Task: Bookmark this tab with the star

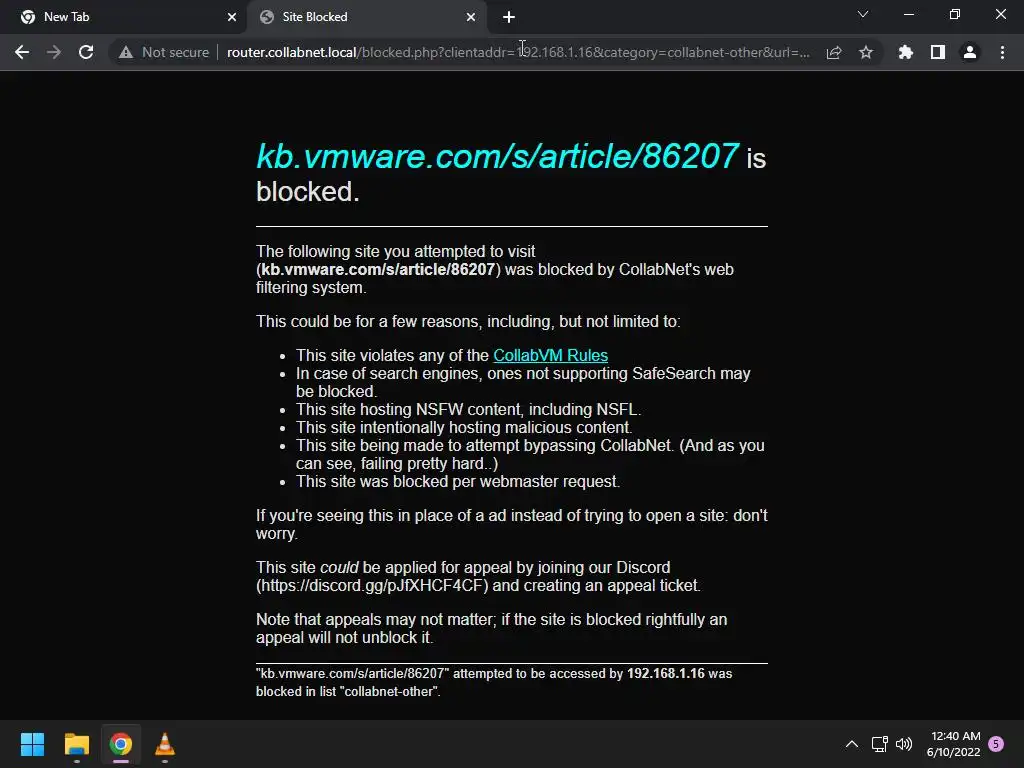Action: pos(866,52)
